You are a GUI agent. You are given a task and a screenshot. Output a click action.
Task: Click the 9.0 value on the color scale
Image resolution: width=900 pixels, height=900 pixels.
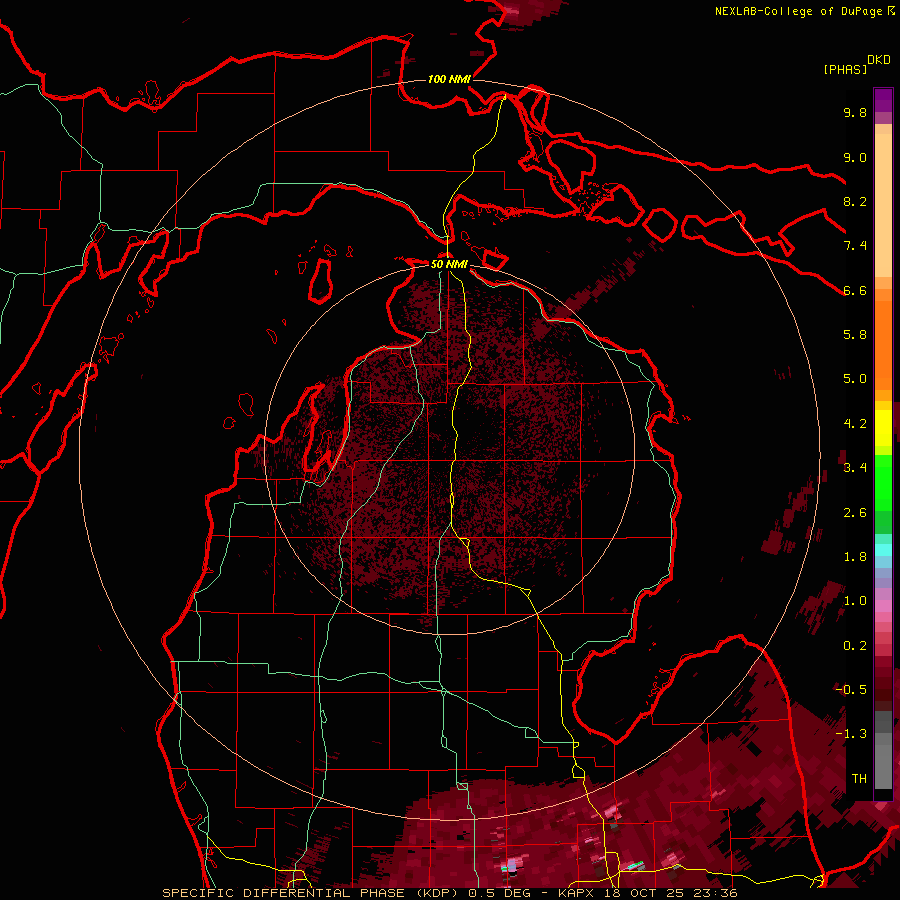(855, 157)
